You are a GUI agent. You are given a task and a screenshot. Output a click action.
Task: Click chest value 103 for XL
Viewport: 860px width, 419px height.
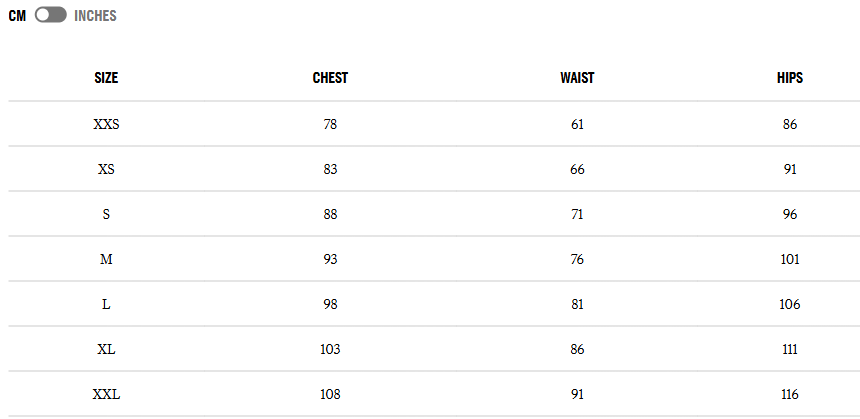pos(330,350)
